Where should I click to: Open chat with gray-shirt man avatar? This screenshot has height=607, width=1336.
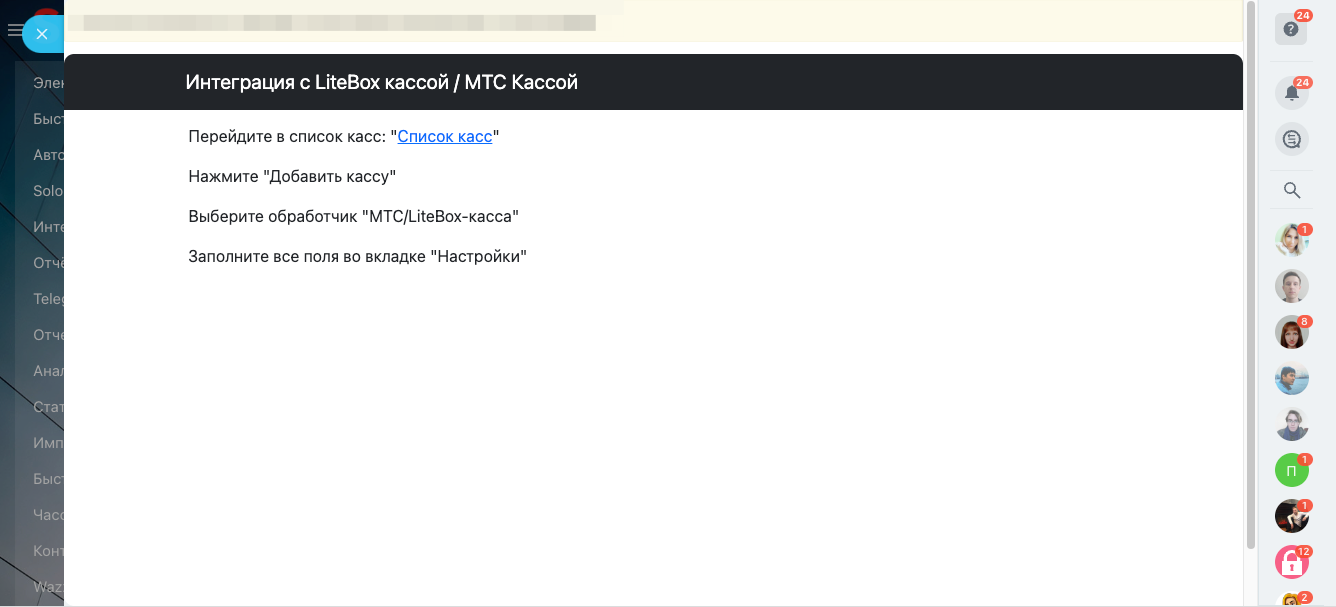click(x=1291, y=286)
